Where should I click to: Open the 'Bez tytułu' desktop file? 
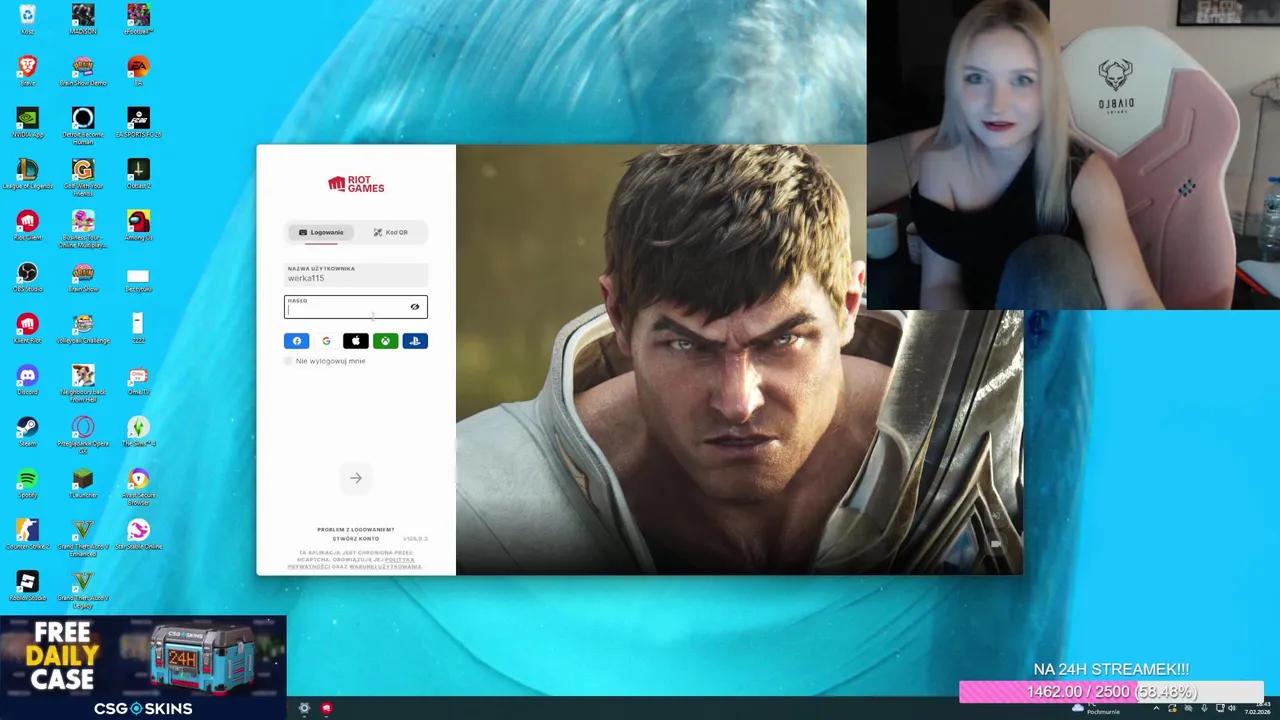(x=138, y=280)
